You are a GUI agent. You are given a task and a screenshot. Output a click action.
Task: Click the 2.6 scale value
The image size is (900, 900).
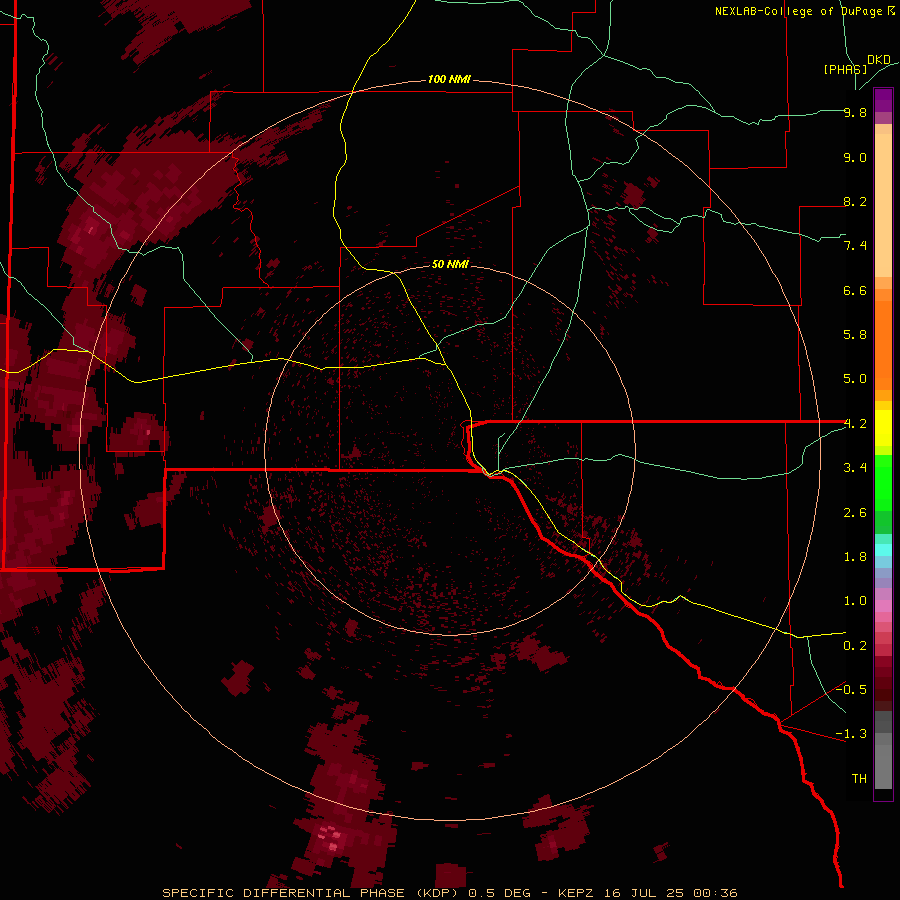(x=855, y=513)
